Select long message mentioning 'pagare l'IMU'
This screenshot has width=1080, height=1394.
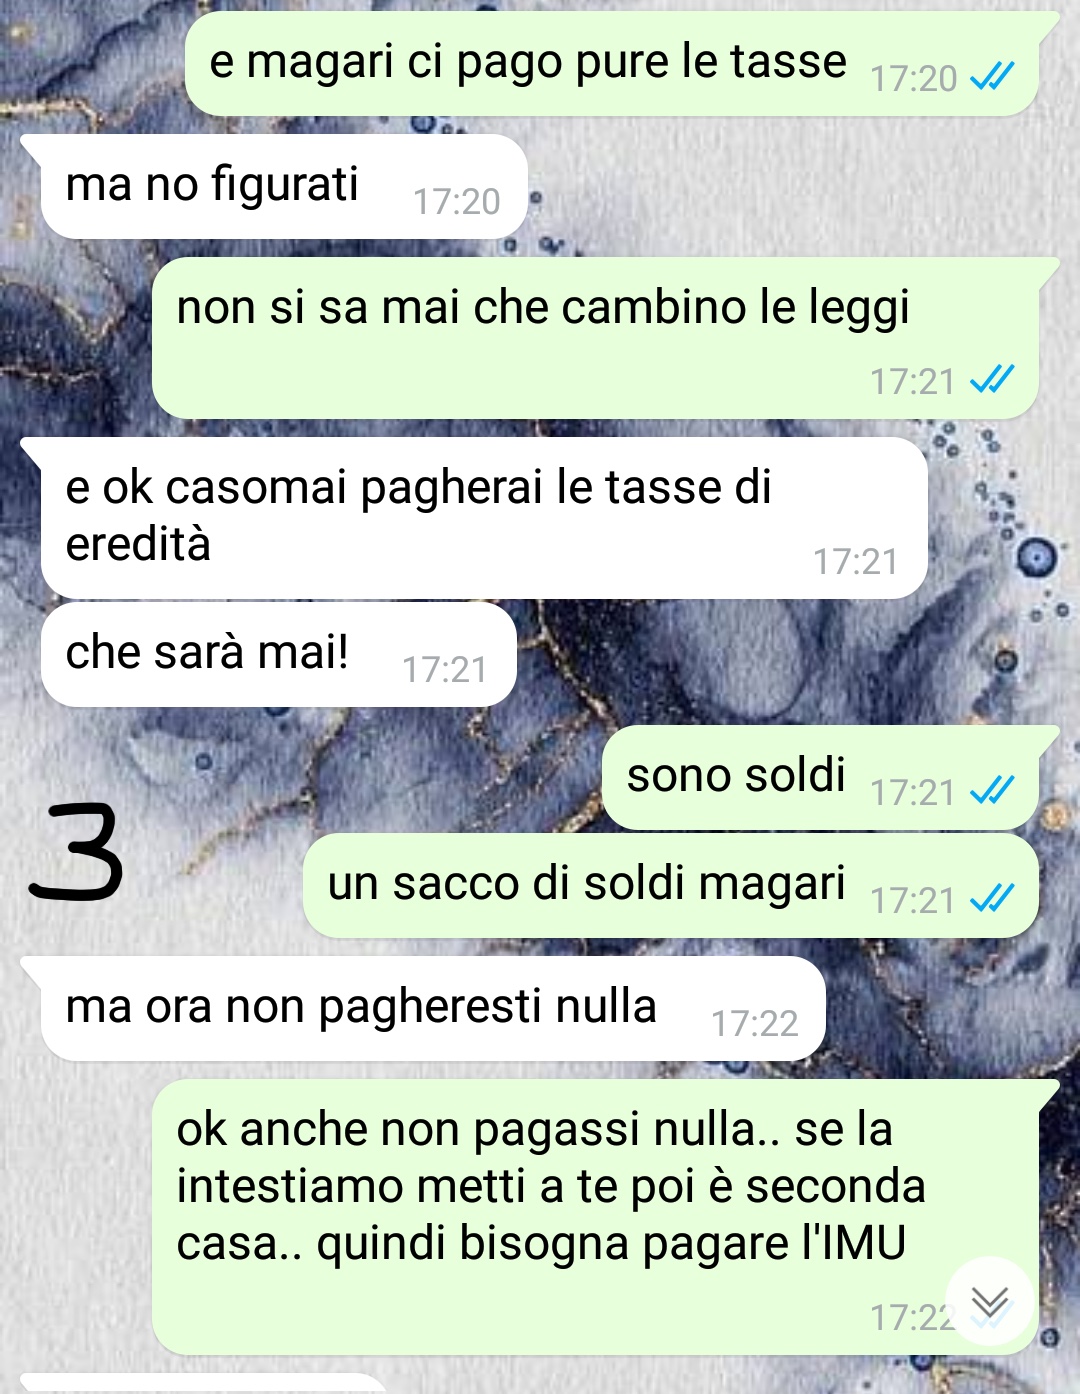[596, 1217]
